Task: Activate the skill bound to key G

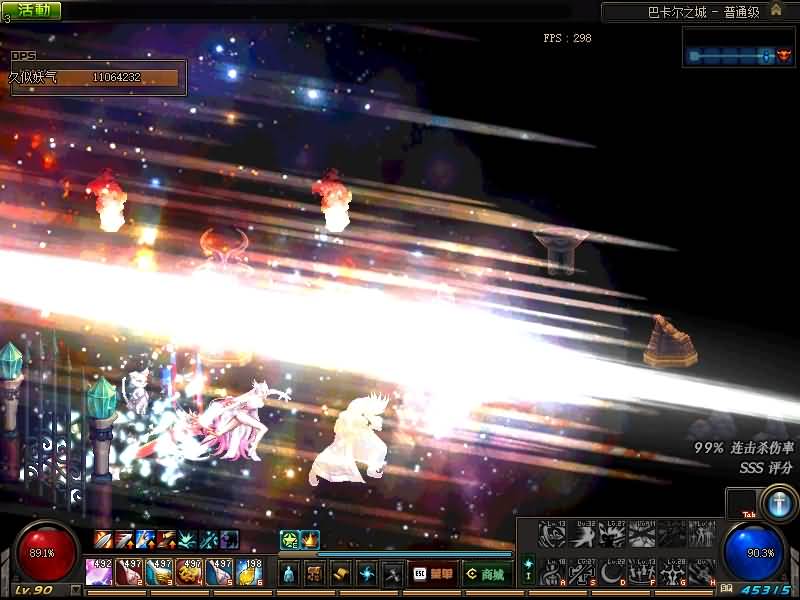Action: pyautogui.click(x=672, y=573)
